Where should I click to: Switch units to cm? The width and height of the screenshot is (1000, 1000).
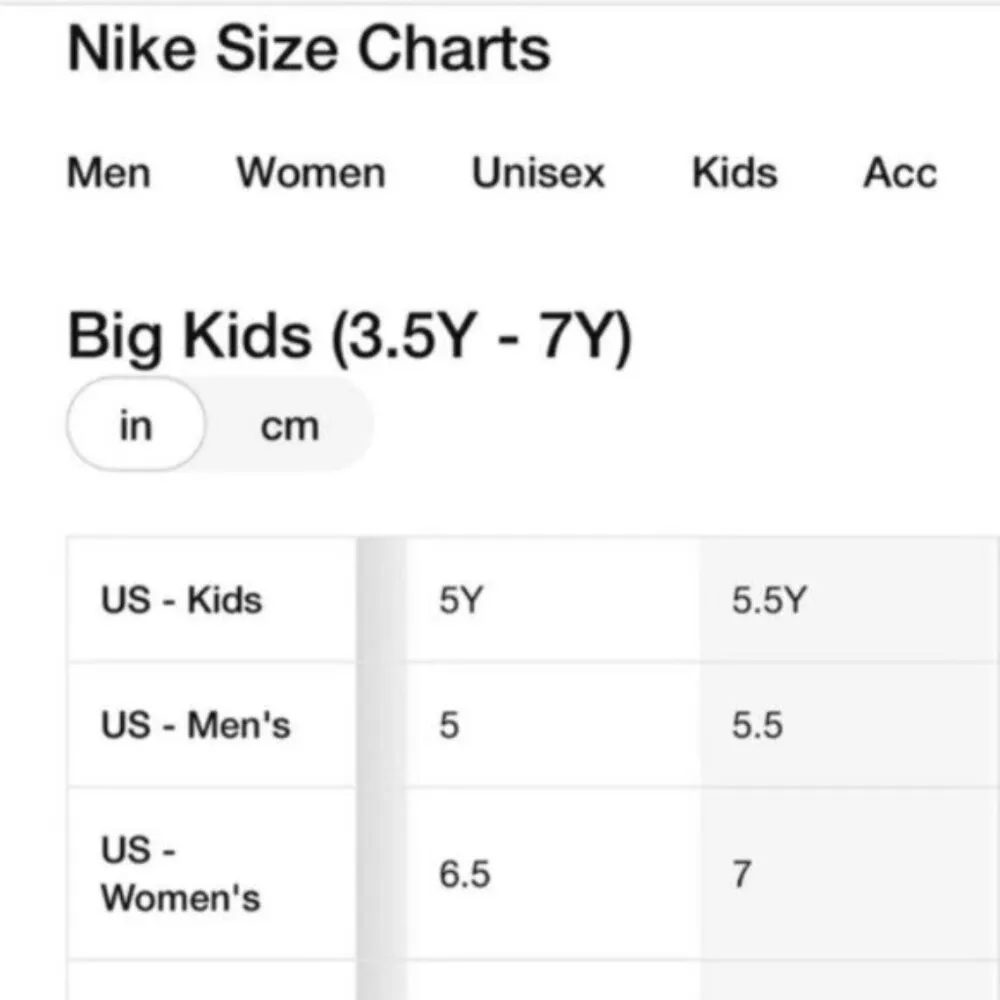pyautogui.click(x=289, y=427)
